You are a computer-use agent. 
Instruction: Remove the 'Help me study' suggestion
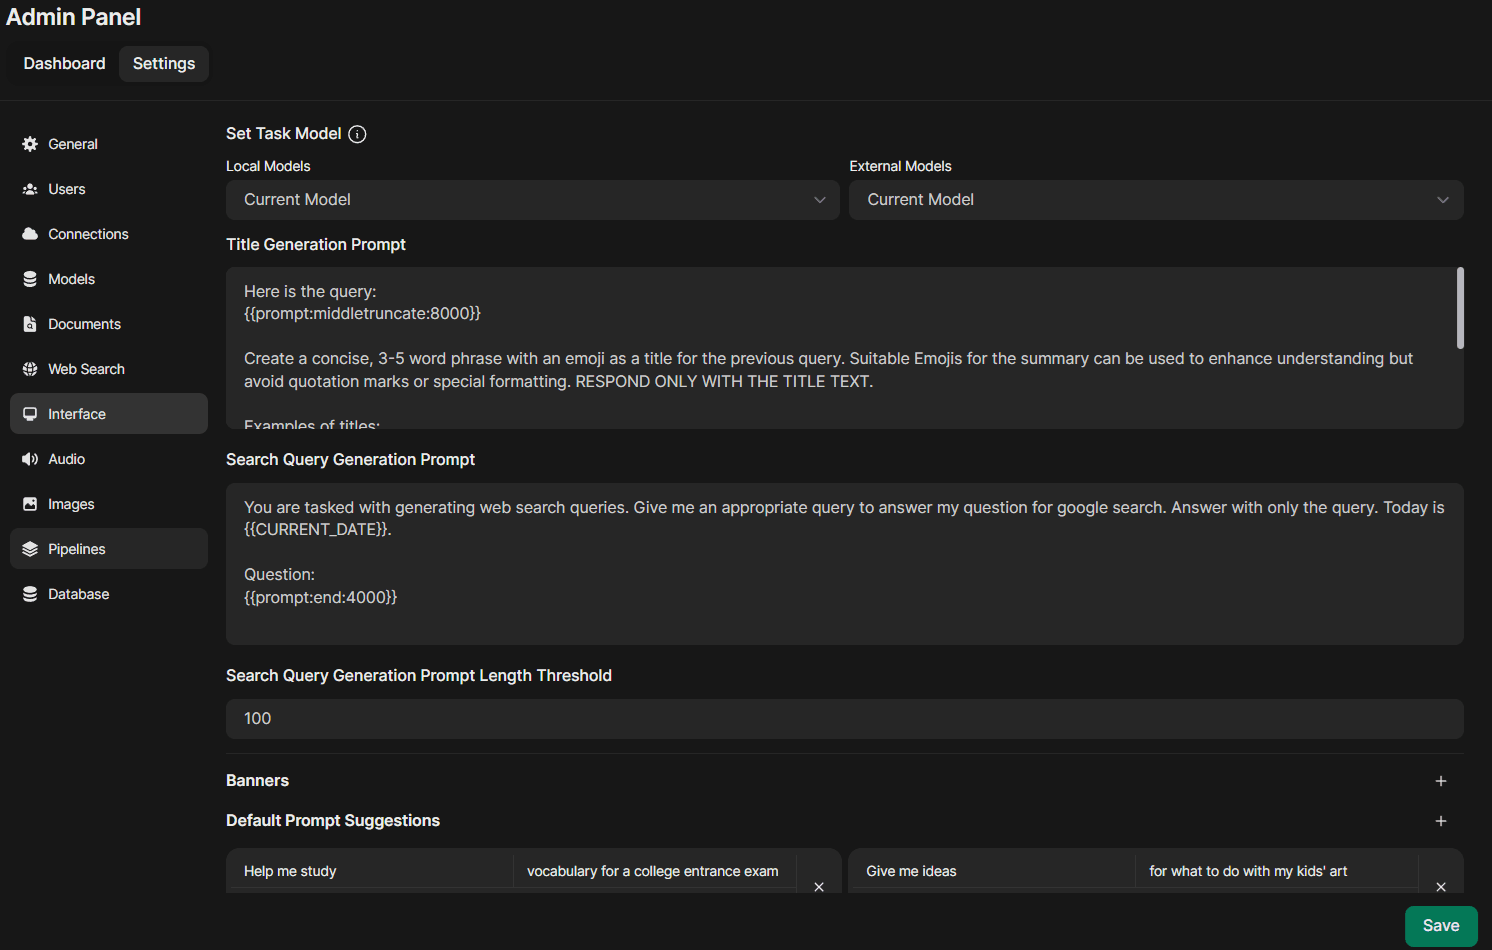tap(818, 886)
